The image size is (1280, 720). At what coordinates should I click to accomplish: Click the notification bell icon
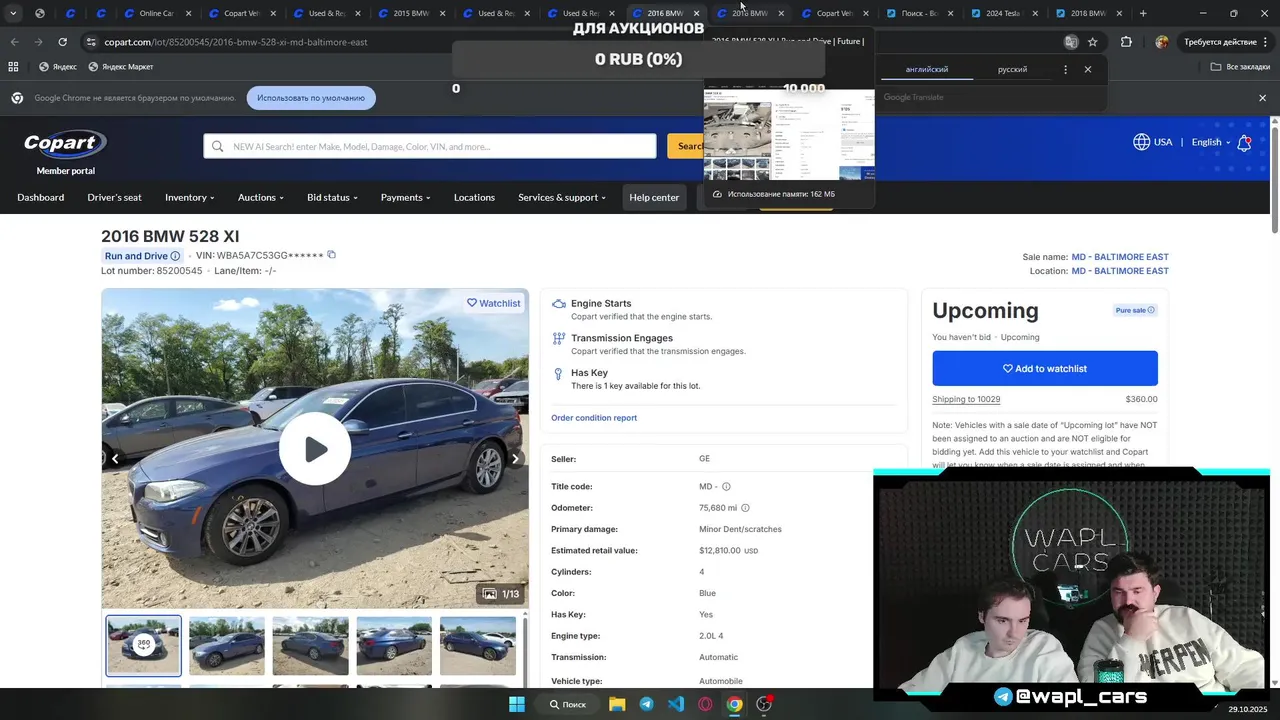coord(1244,143)
